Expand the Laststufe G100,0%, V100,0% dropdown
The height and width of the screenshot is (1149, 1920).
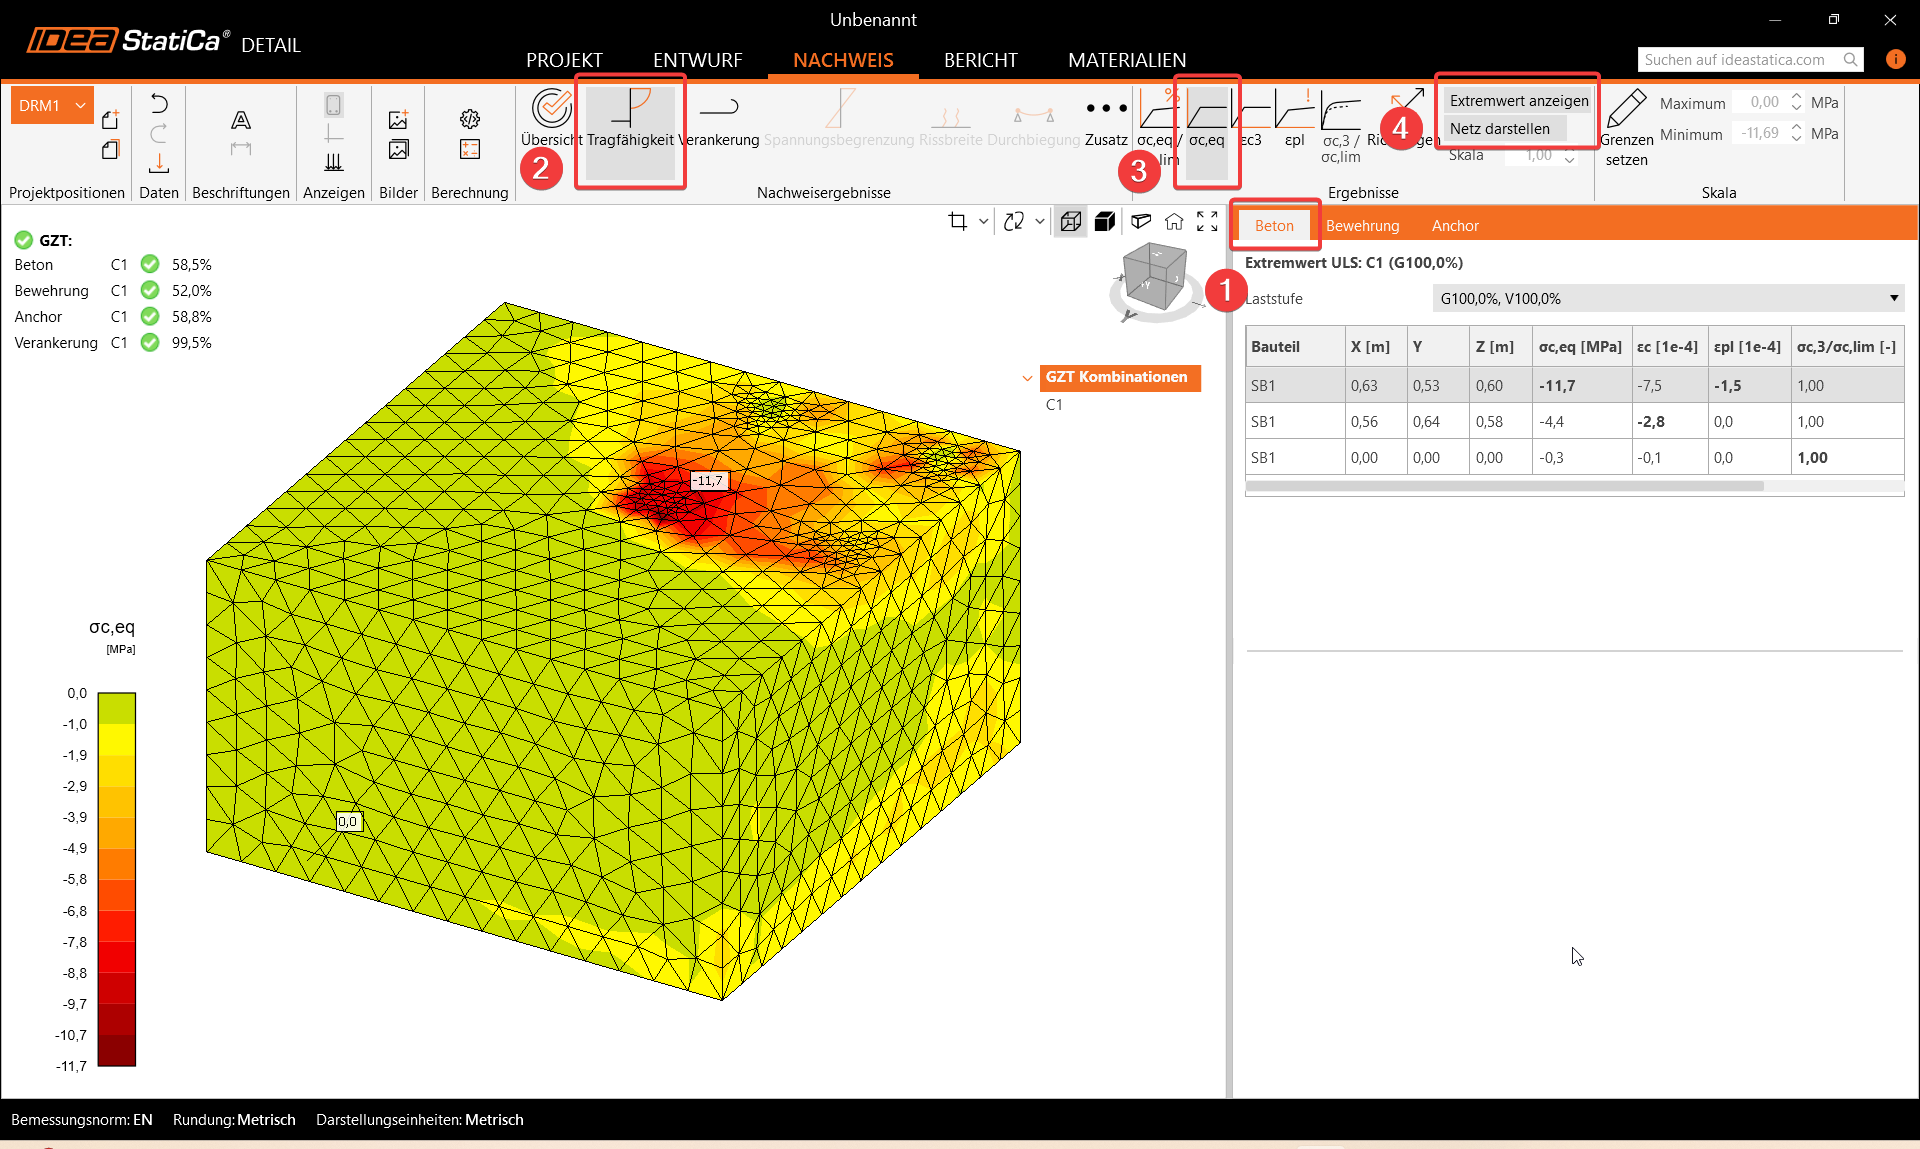(x=1893, y=298)
